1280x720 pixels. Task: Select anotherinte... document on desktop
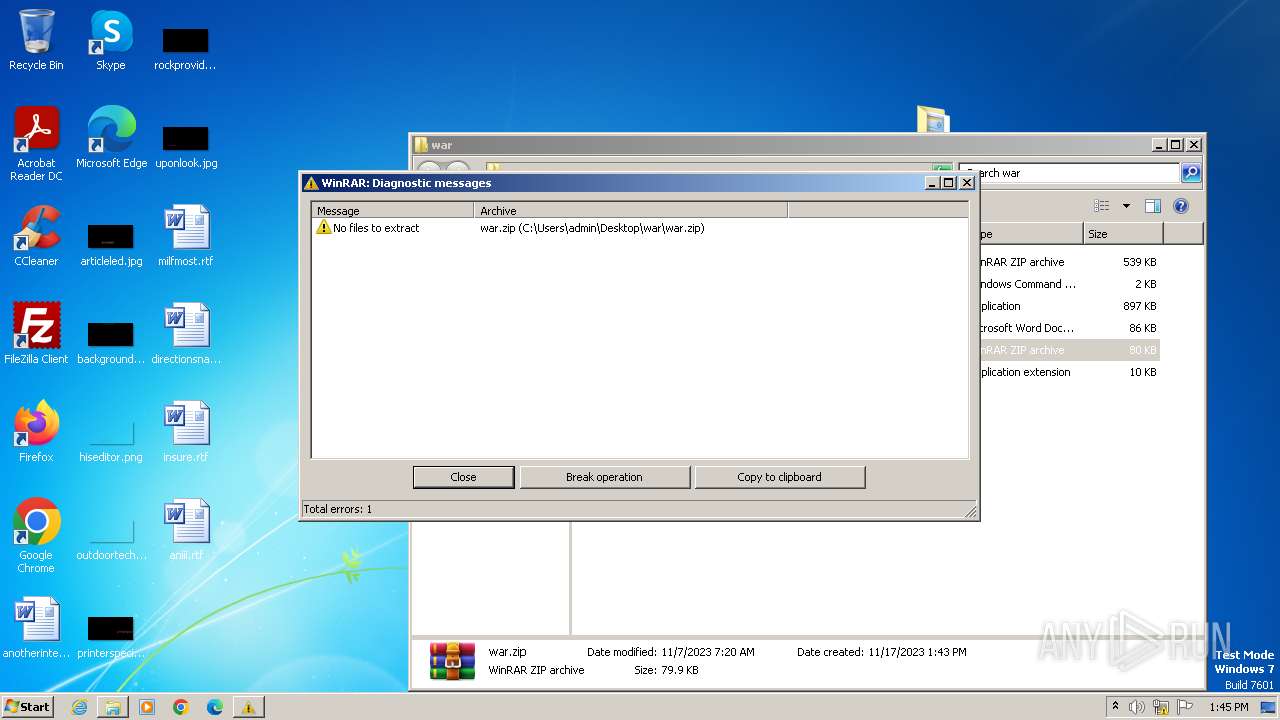tap(36, 628)
